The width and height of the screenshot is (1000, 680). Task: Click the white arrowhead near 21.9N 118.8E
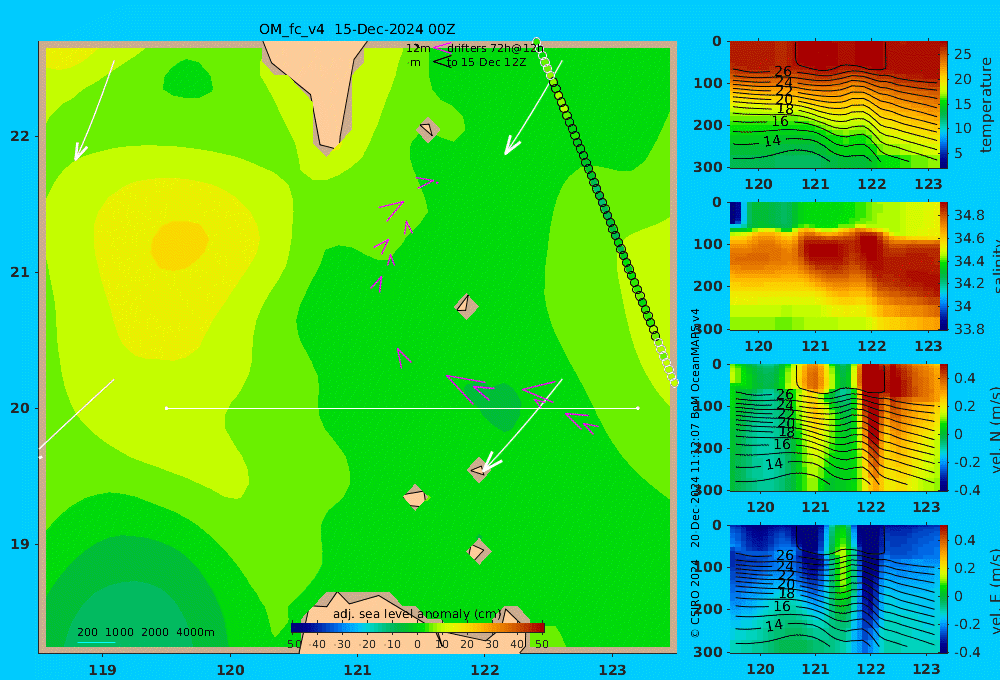click(80, 152)
